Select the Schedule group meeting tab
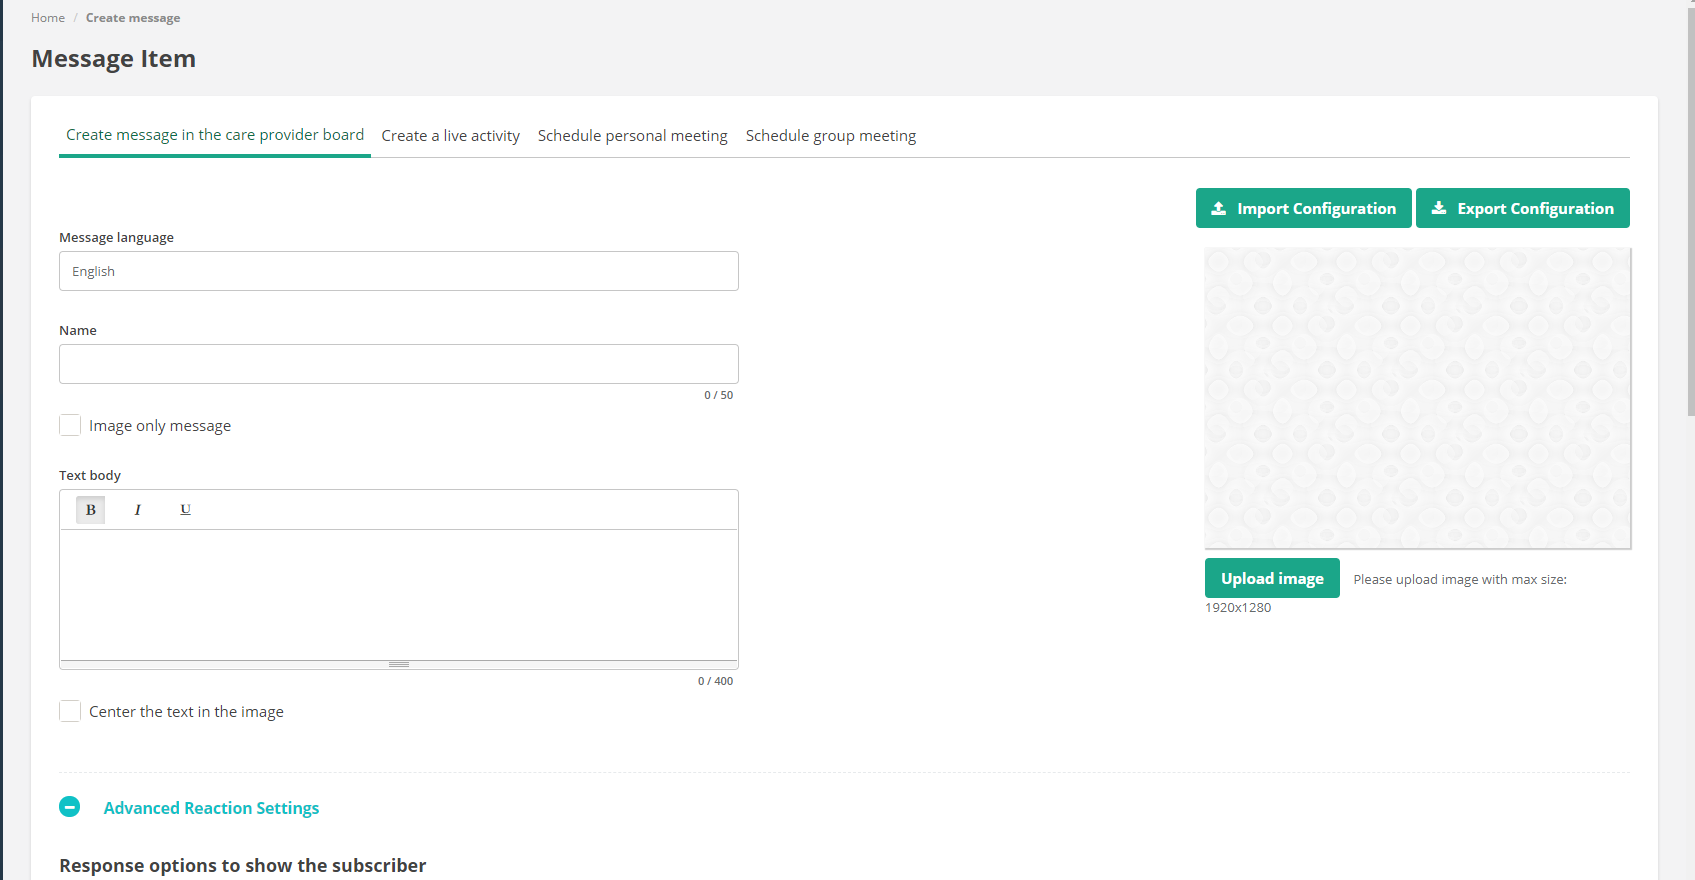This screenshot has height=880, width=1695. pyautogui.click(x=830, y=136)
